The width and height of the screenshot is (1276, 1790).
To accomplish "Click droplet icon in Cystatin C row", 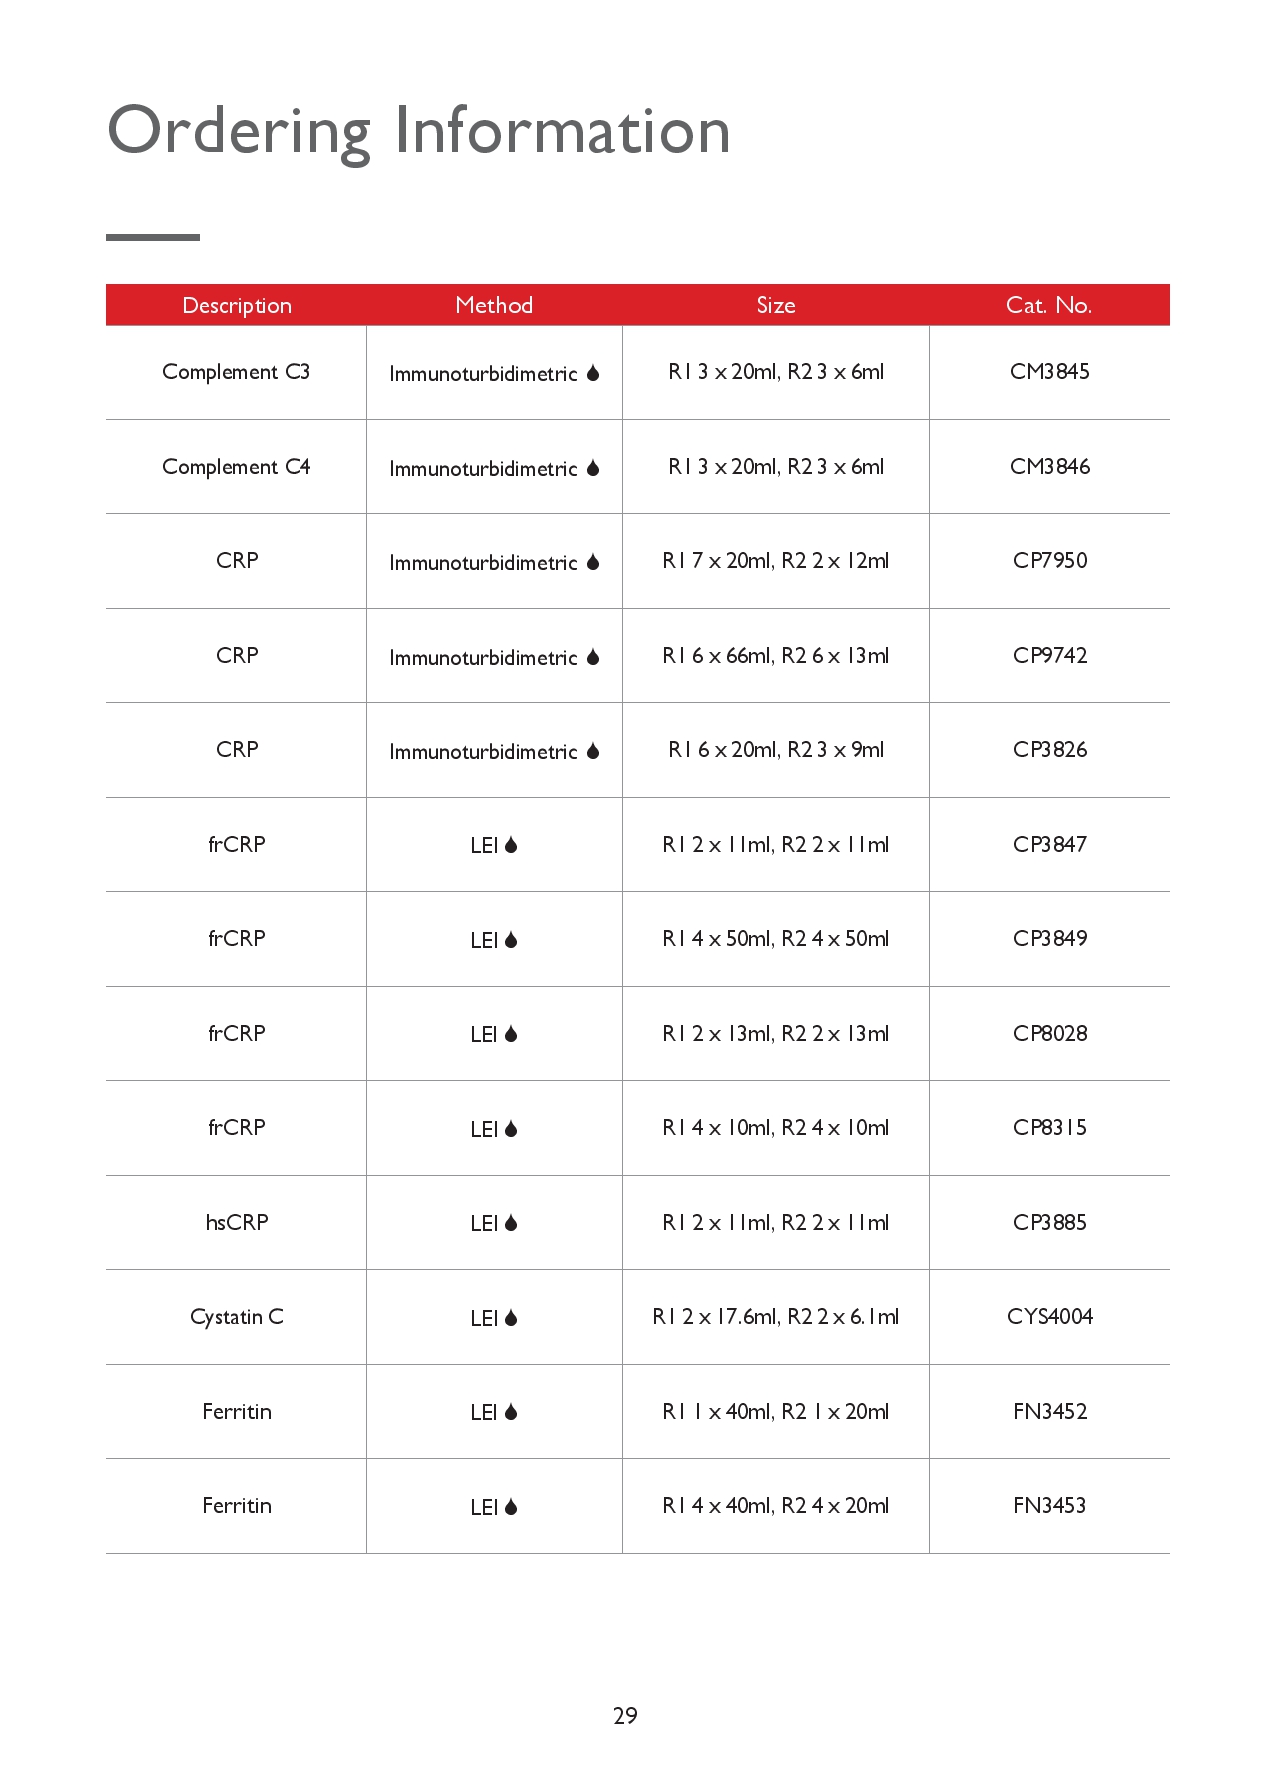I will click(x=511, y=1318).
